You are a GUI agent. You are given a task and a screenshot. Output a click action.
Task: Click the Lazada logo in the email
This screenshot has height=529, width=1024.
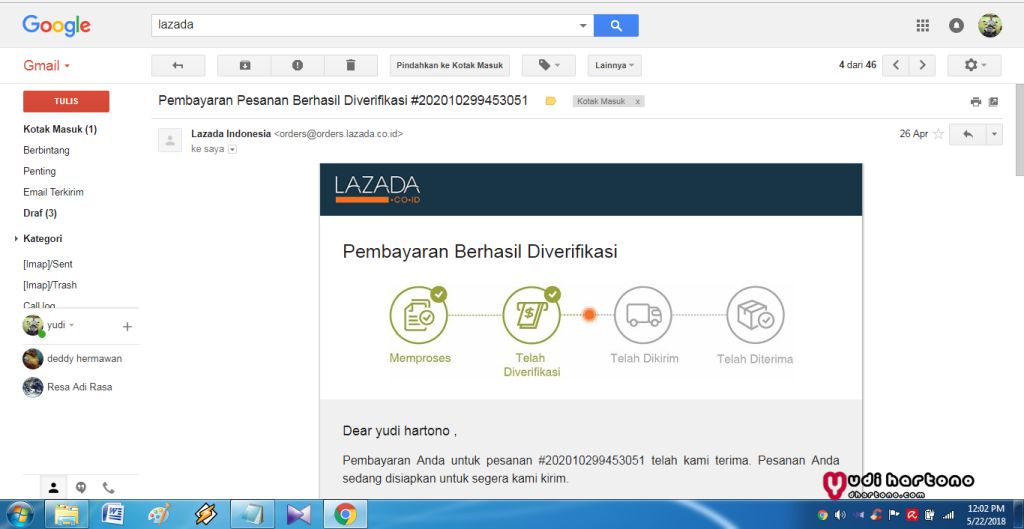click(377, 189)
